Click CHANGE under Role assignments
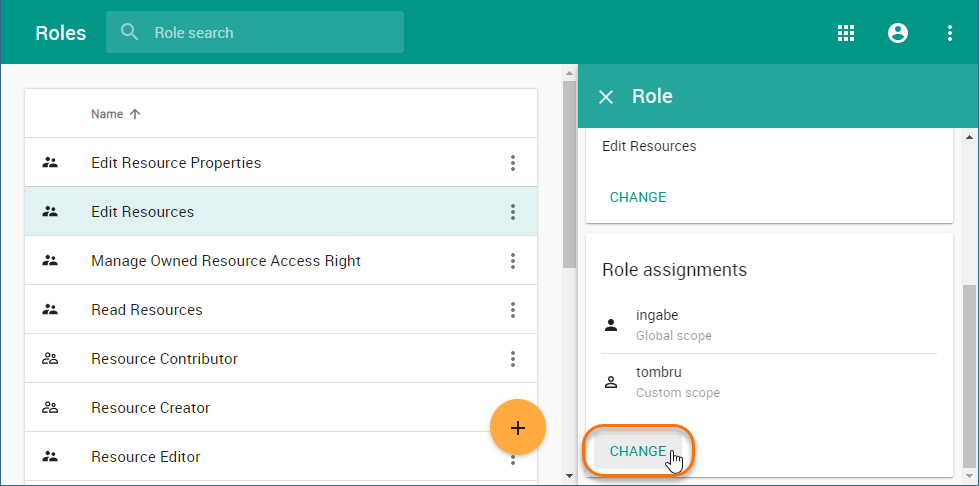 pyautogui.click(x=638, y=451)
